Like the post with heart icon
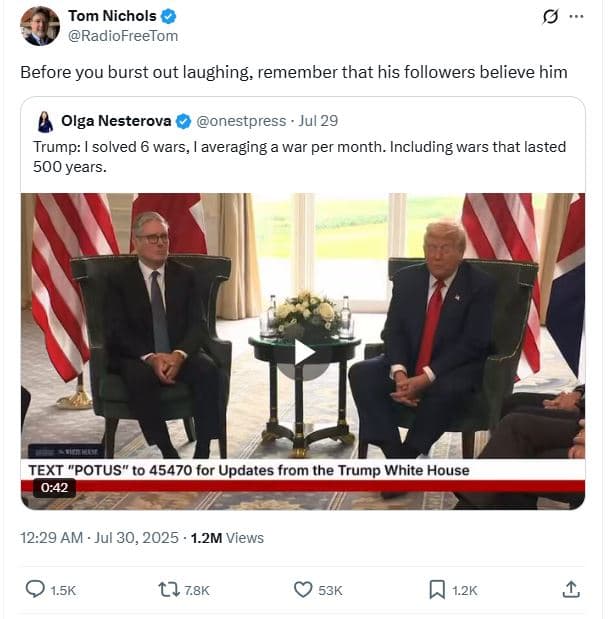609x619 pixels. (303, 590)
